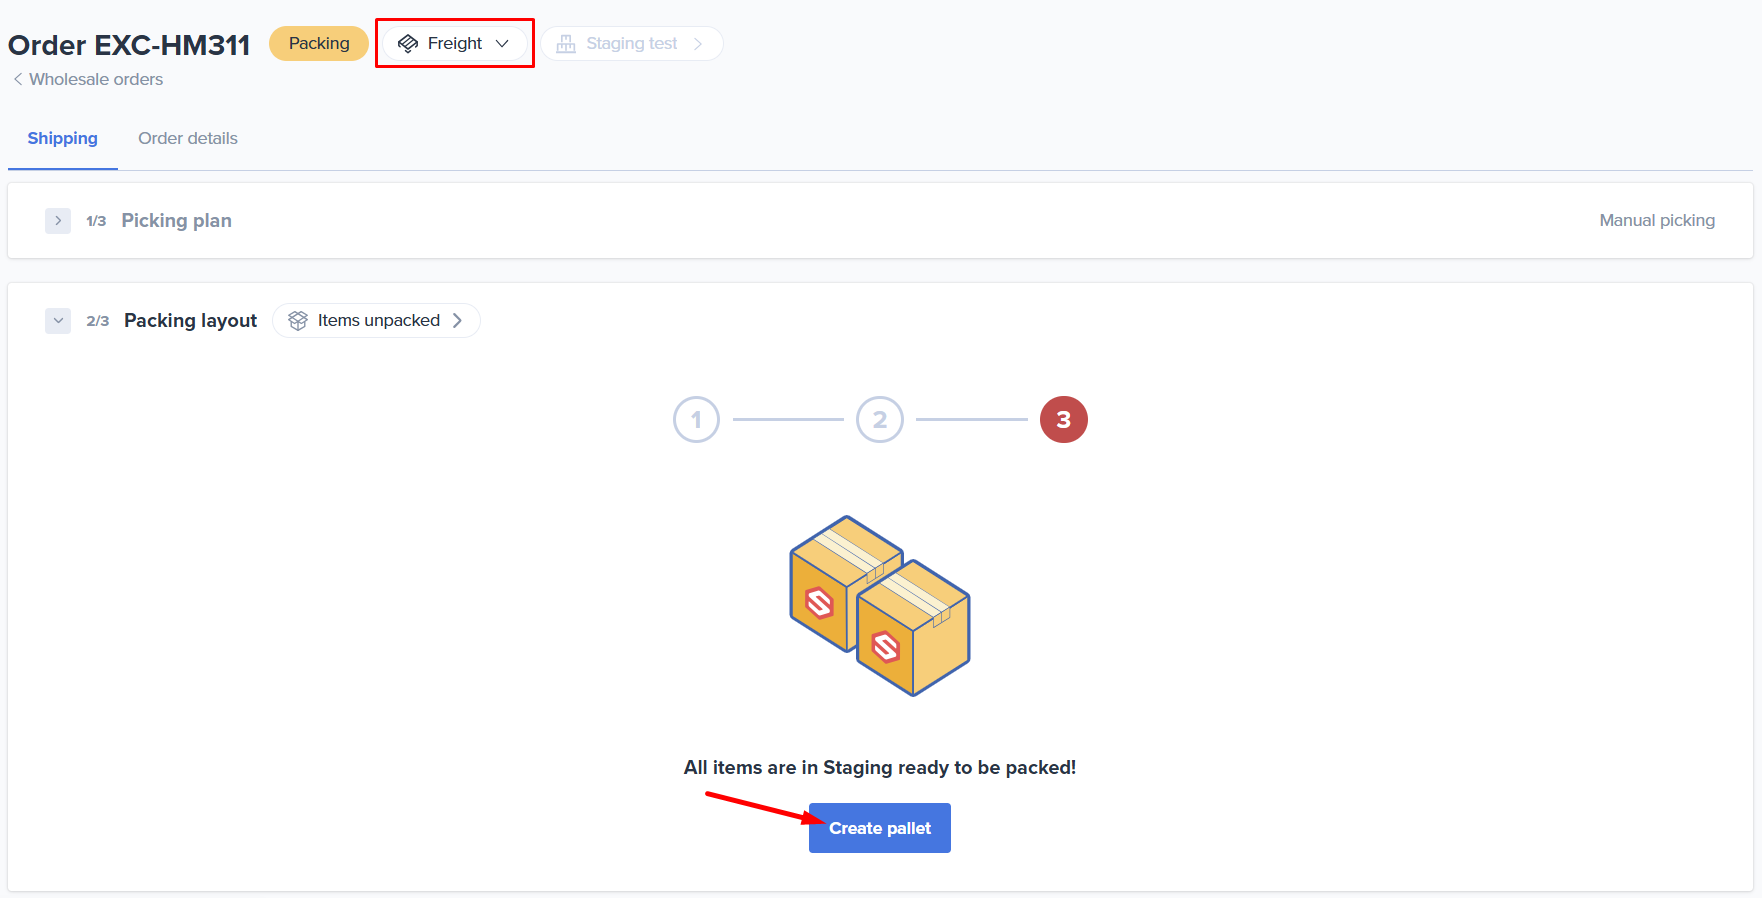Click the Items unpacked box icon

298,321
